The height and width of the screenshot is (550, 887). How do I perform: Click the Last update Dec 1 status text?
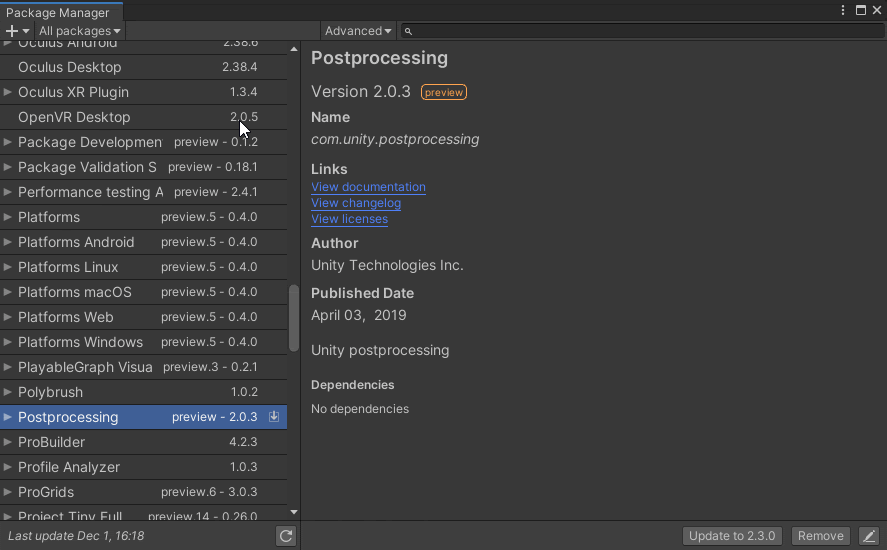pyautogui.click(x=76, y=536)
